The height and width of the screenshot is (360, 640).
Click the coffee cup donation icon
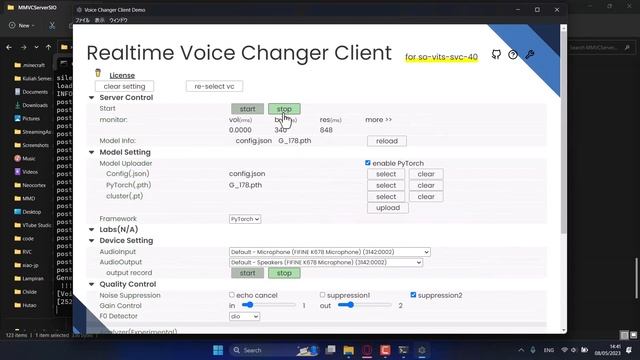click(x=98, y=73)
